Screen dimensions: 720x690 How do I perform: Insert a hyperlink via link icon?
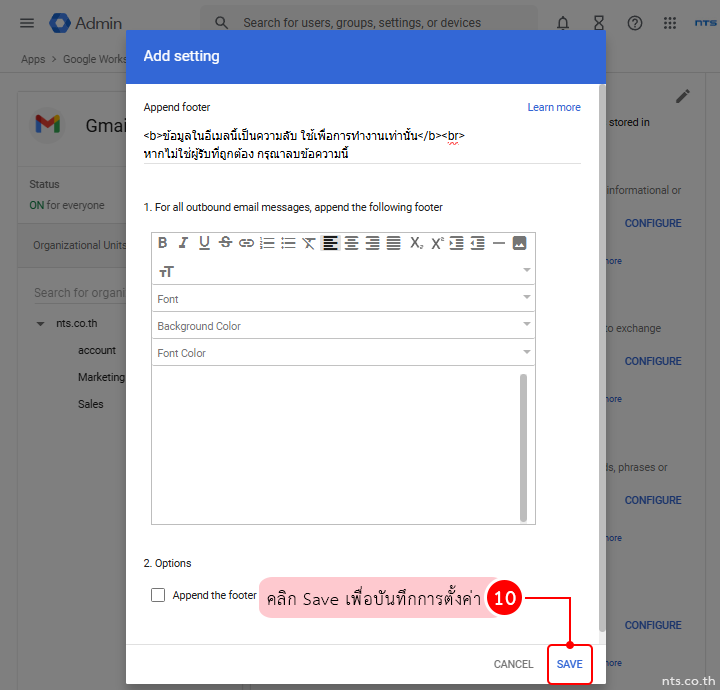tap(246, 243)
